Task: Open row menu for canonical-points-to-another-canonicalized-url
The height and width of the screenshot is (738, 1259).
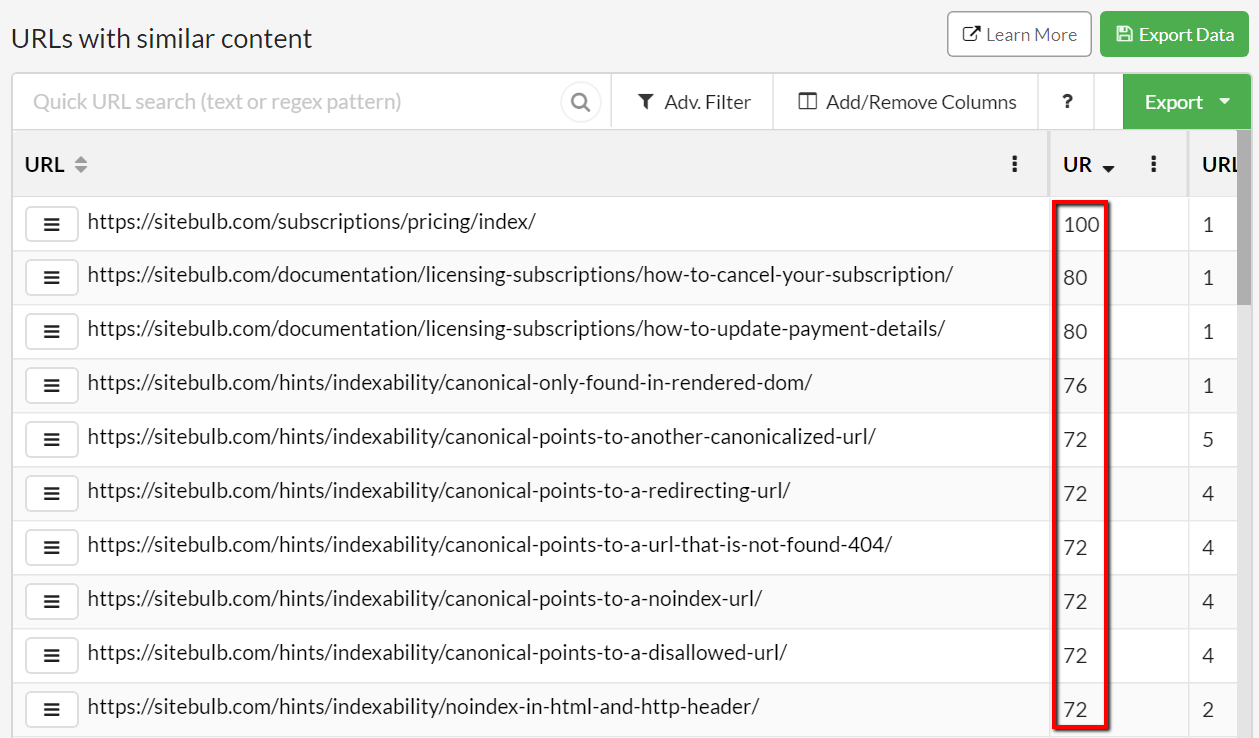Action: 52,441
